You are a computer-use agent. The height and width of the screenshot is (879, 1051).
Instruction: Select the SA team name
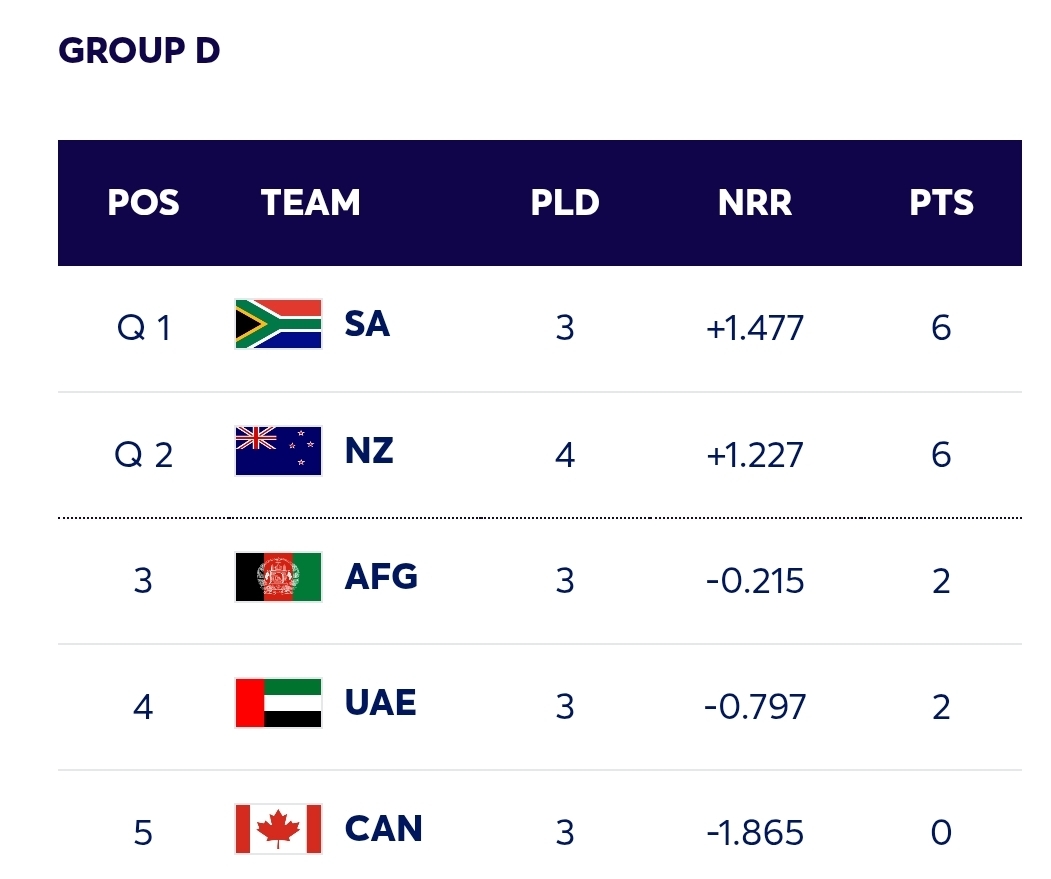(367, 324)
